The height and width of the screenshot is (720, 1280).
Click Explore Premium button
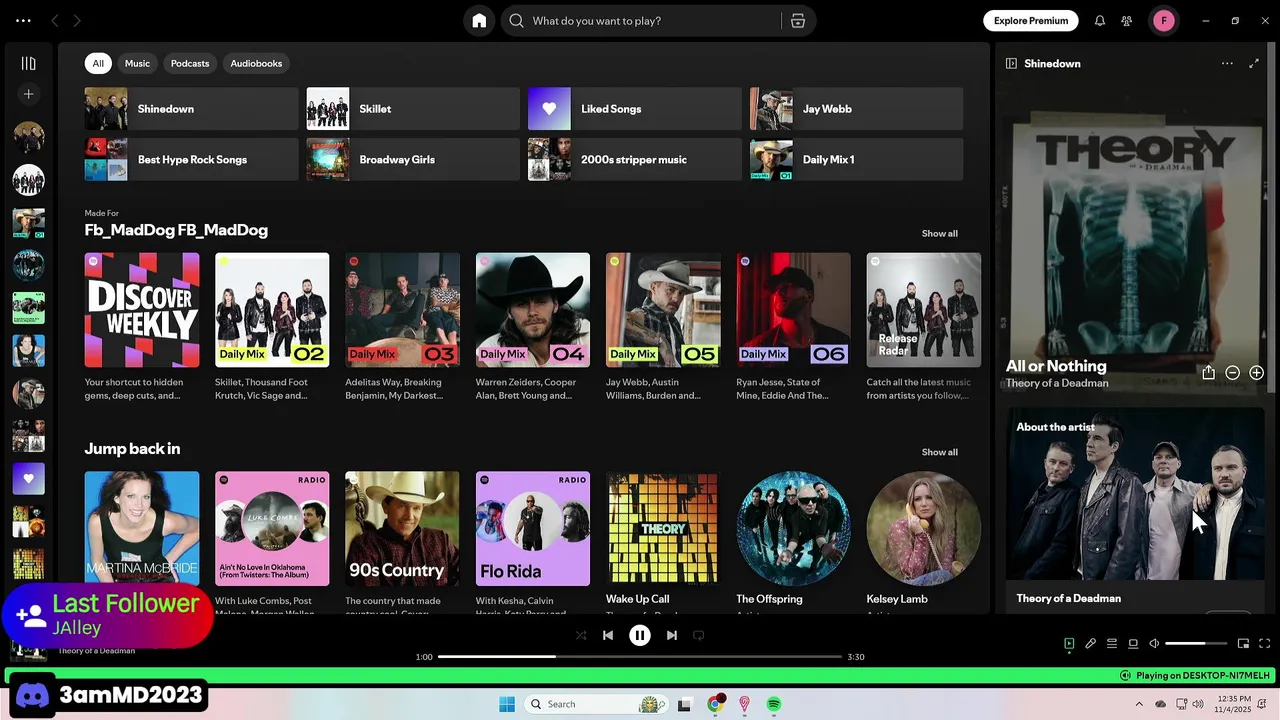point(1030,21)
